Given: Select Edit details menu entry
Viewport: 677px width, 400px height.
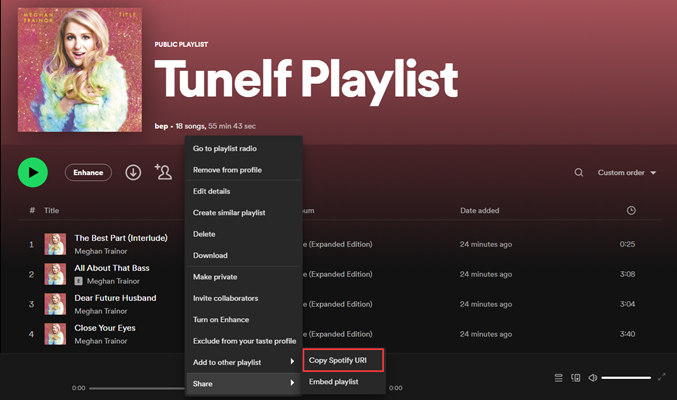Looking at the screenshot, I should point(243,191).
